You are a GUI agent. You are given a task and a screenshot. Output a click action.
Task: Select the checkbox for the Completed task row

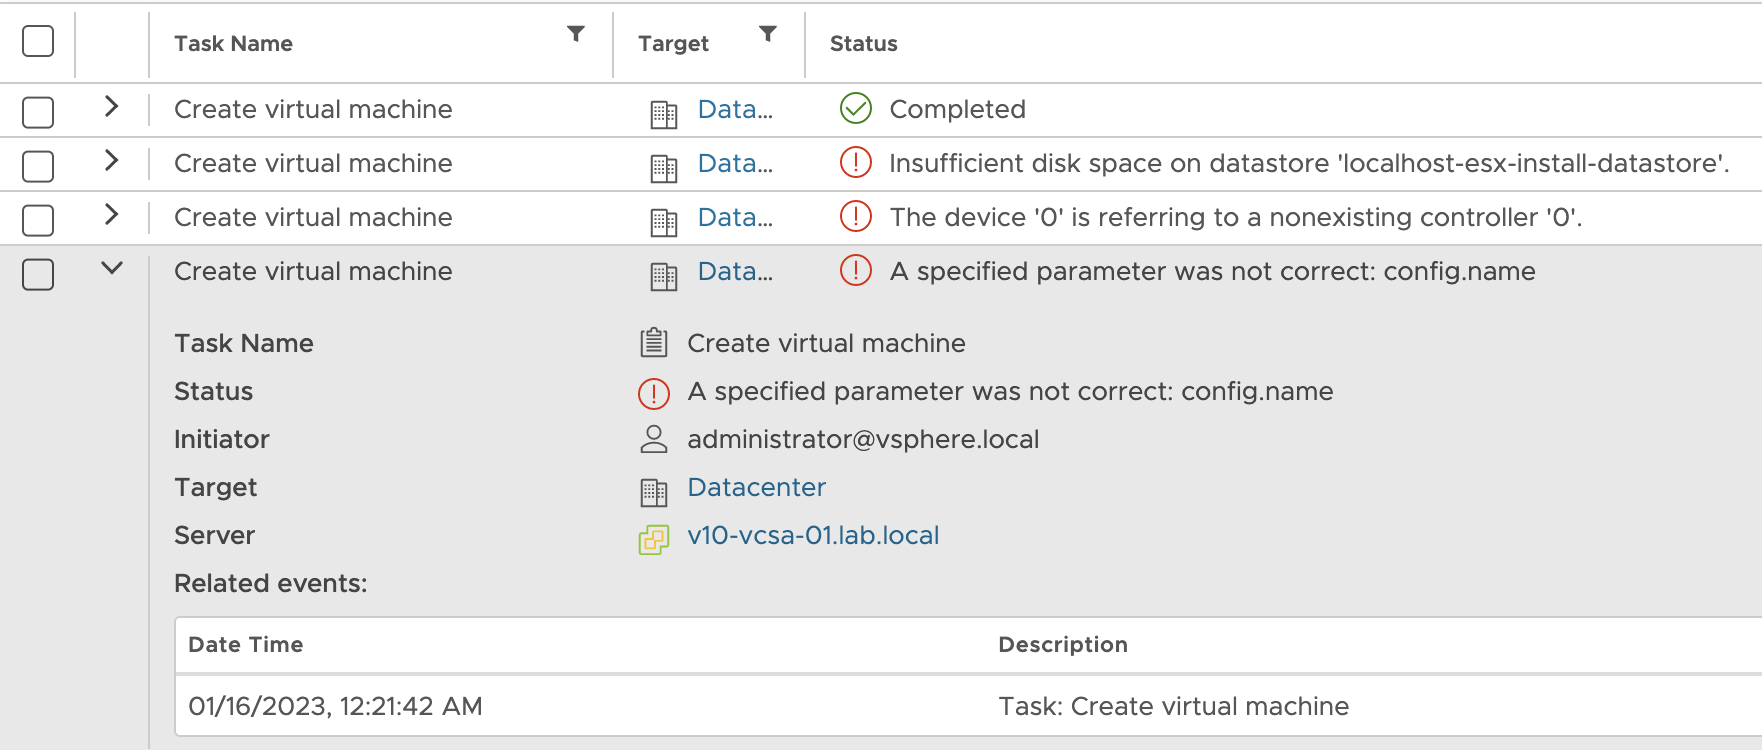pos(38,112)
